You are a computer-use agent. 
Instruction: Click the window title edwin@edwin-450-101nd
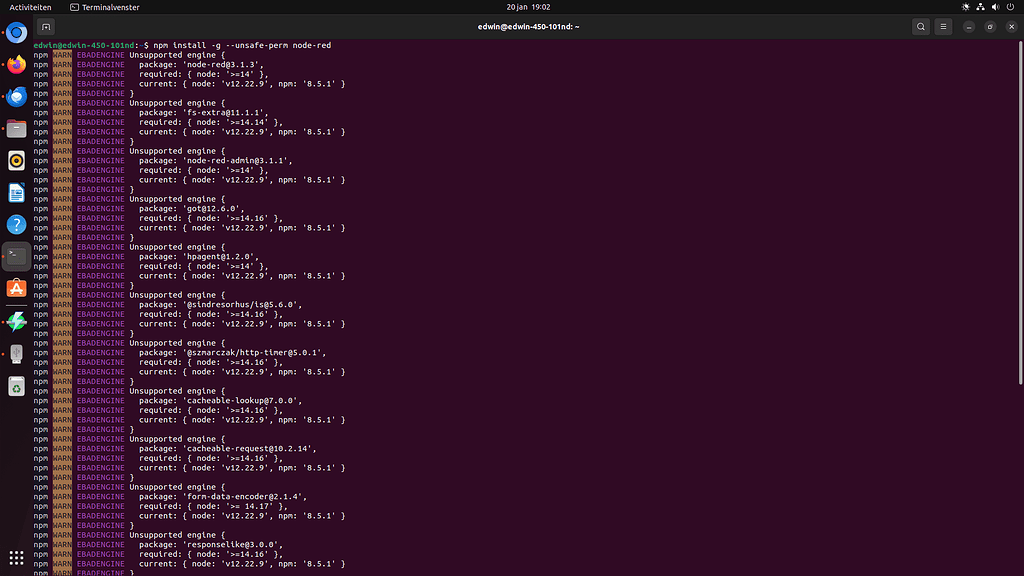[528, 27]
